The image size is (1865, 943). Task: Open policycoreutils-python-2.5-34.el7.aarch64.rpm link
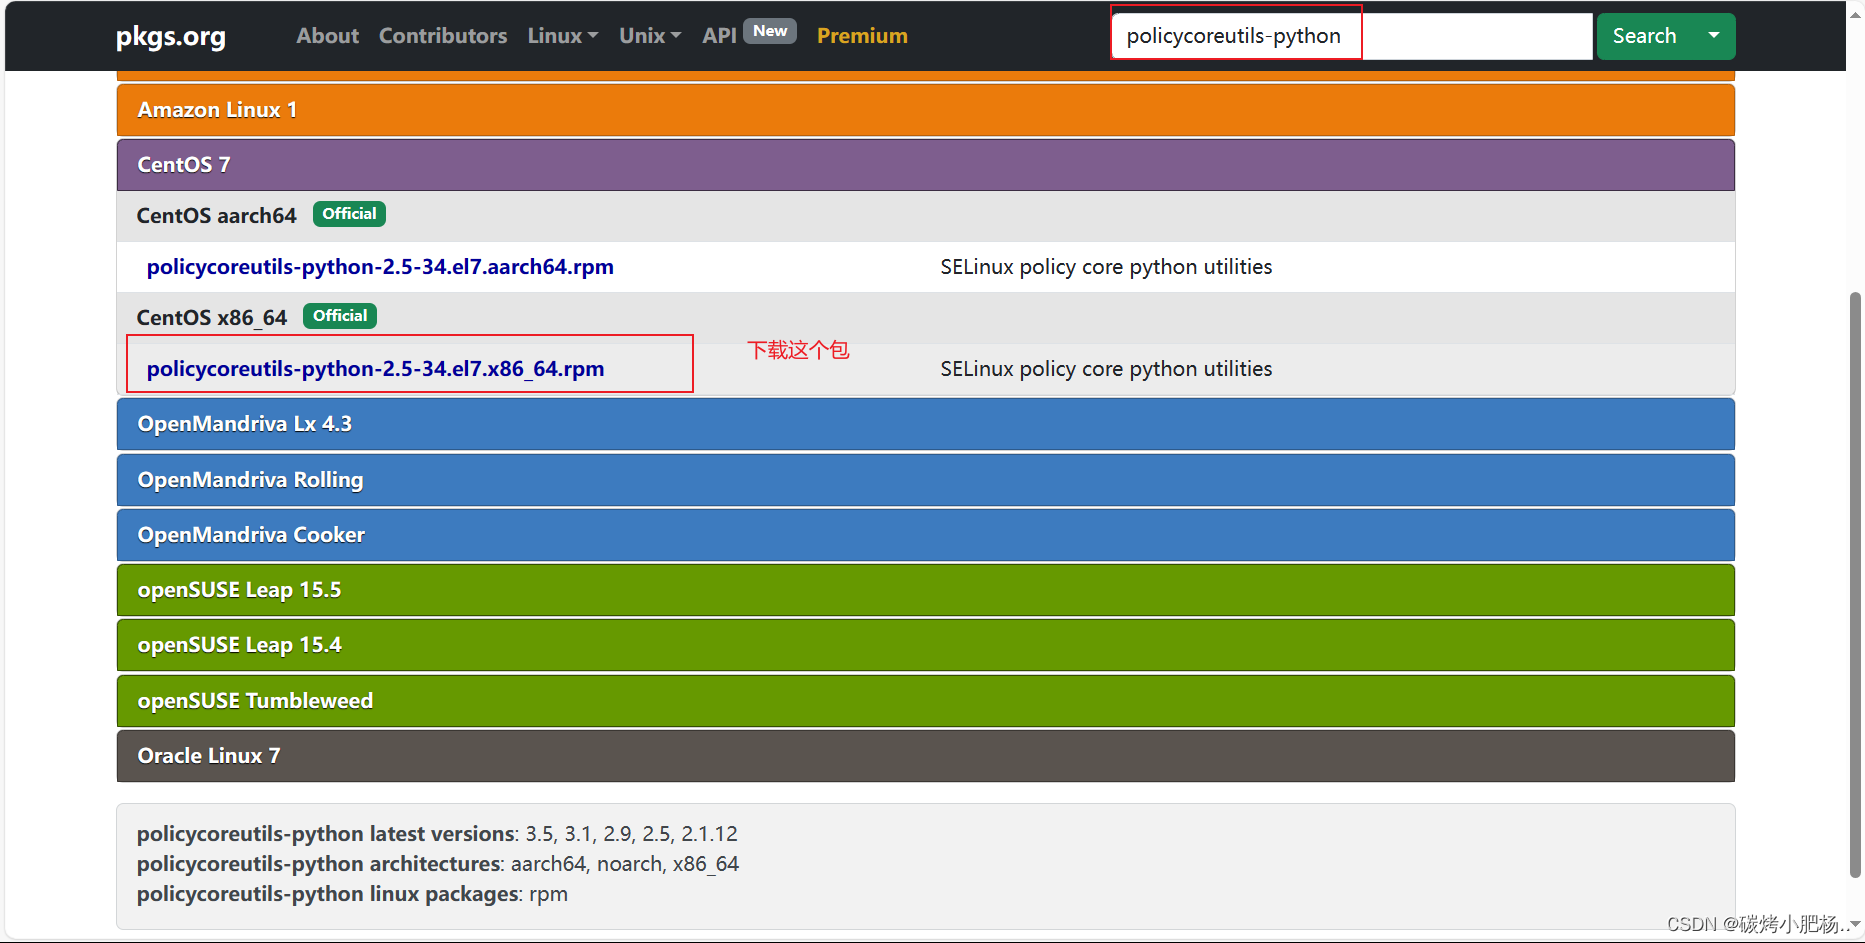coord(380,267)
